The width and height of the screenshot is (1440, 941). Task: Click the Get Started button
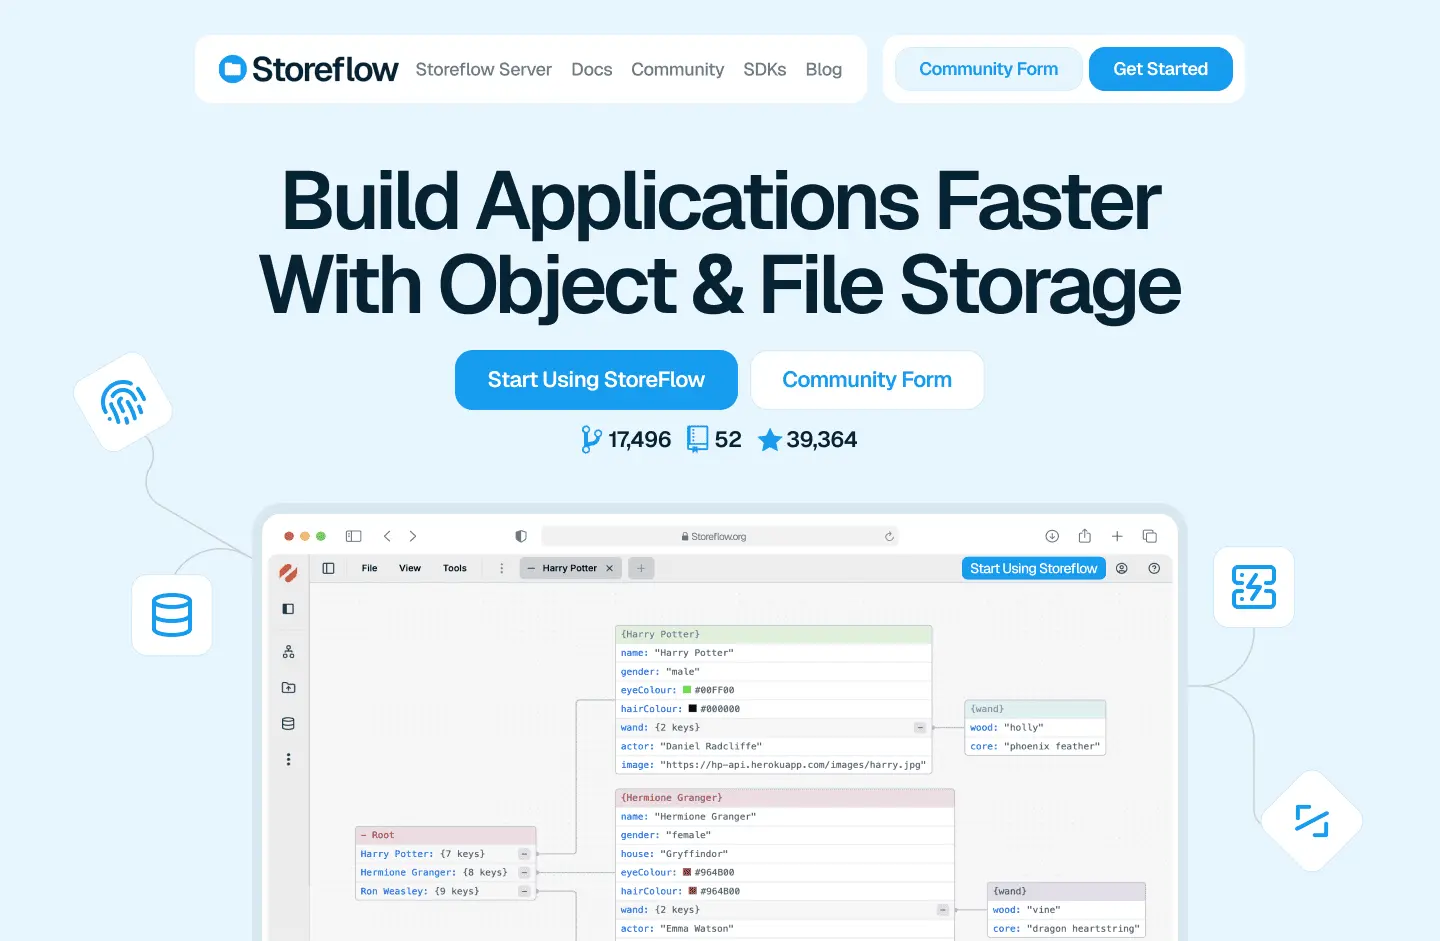(x=1161, y=69)
